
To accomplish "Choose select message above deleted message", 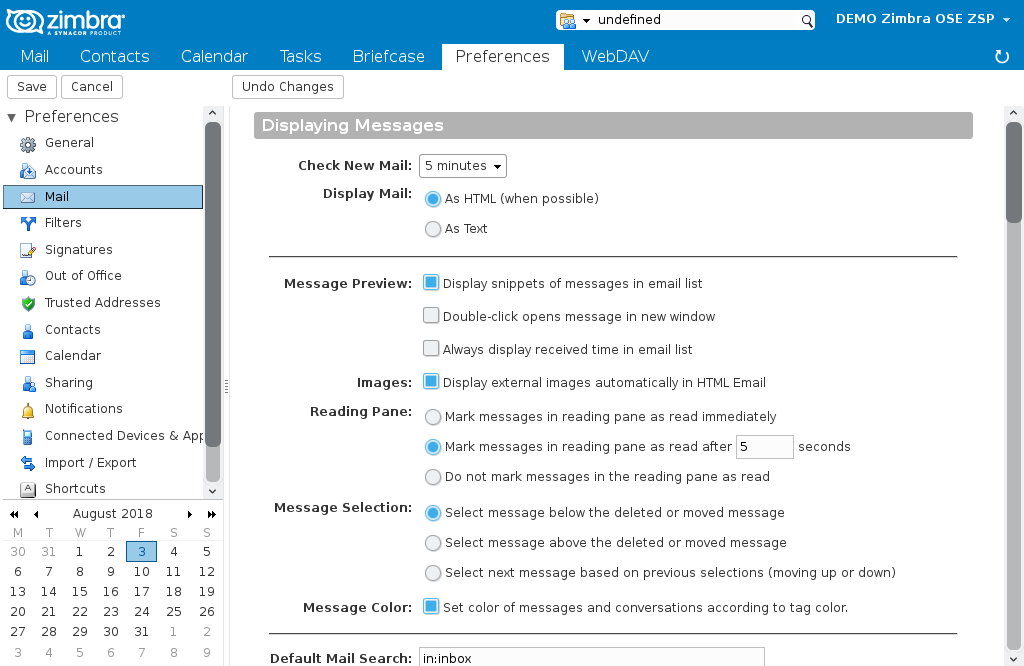I will (x=432, y=543).
